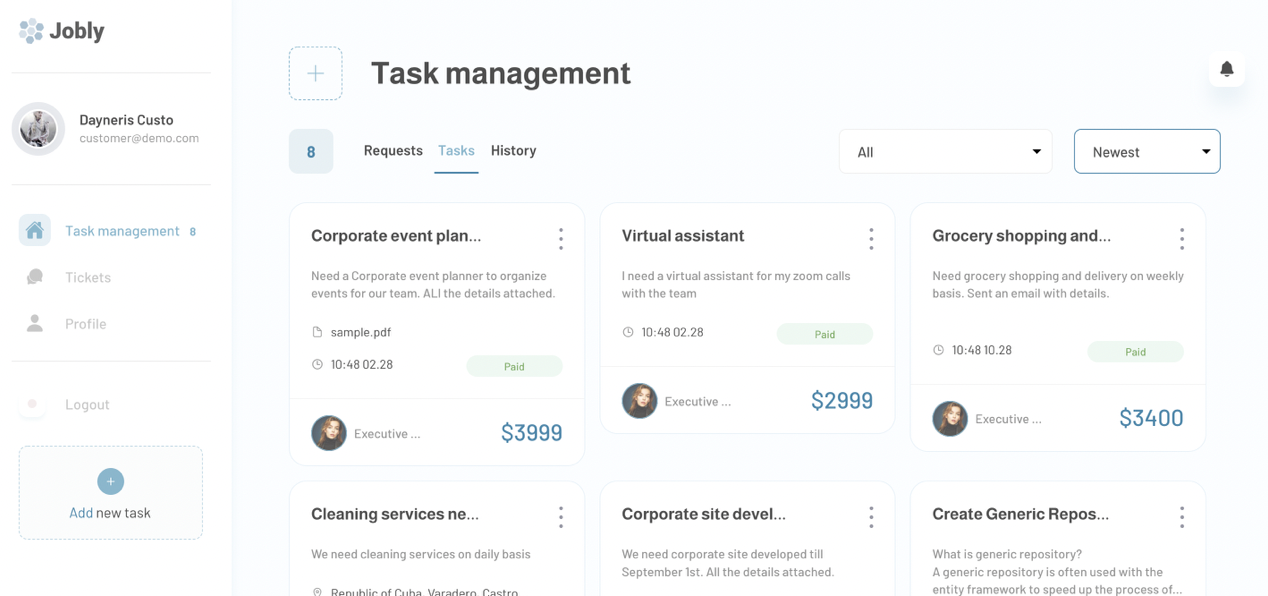1268x596 pixels.
Task: Switch to the History tab
Action: click(x=513, y=150)
